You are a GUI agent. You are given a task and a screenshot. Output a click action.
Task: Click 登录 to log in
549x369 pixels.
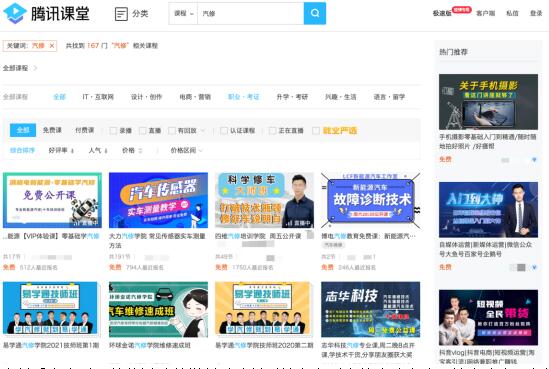tap(536, 13)
